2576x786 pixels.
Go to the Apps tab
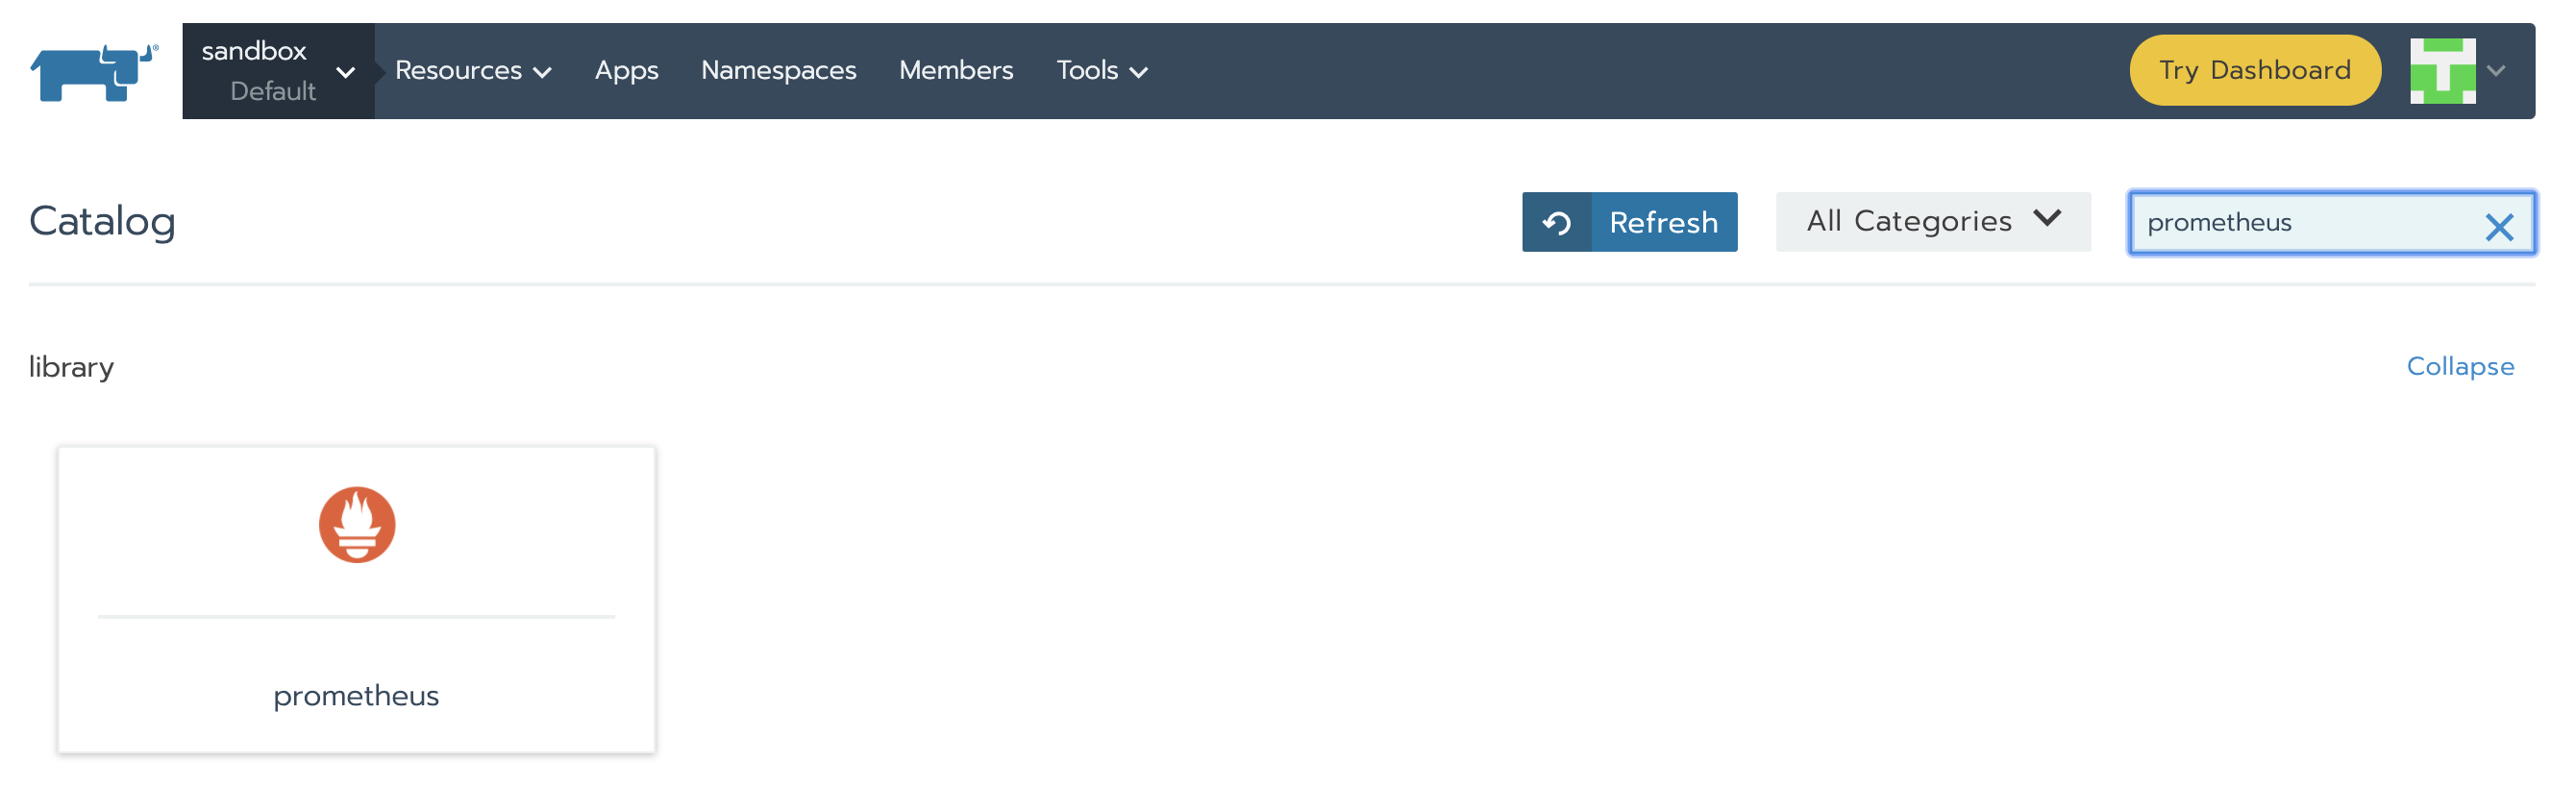(626, 71)
